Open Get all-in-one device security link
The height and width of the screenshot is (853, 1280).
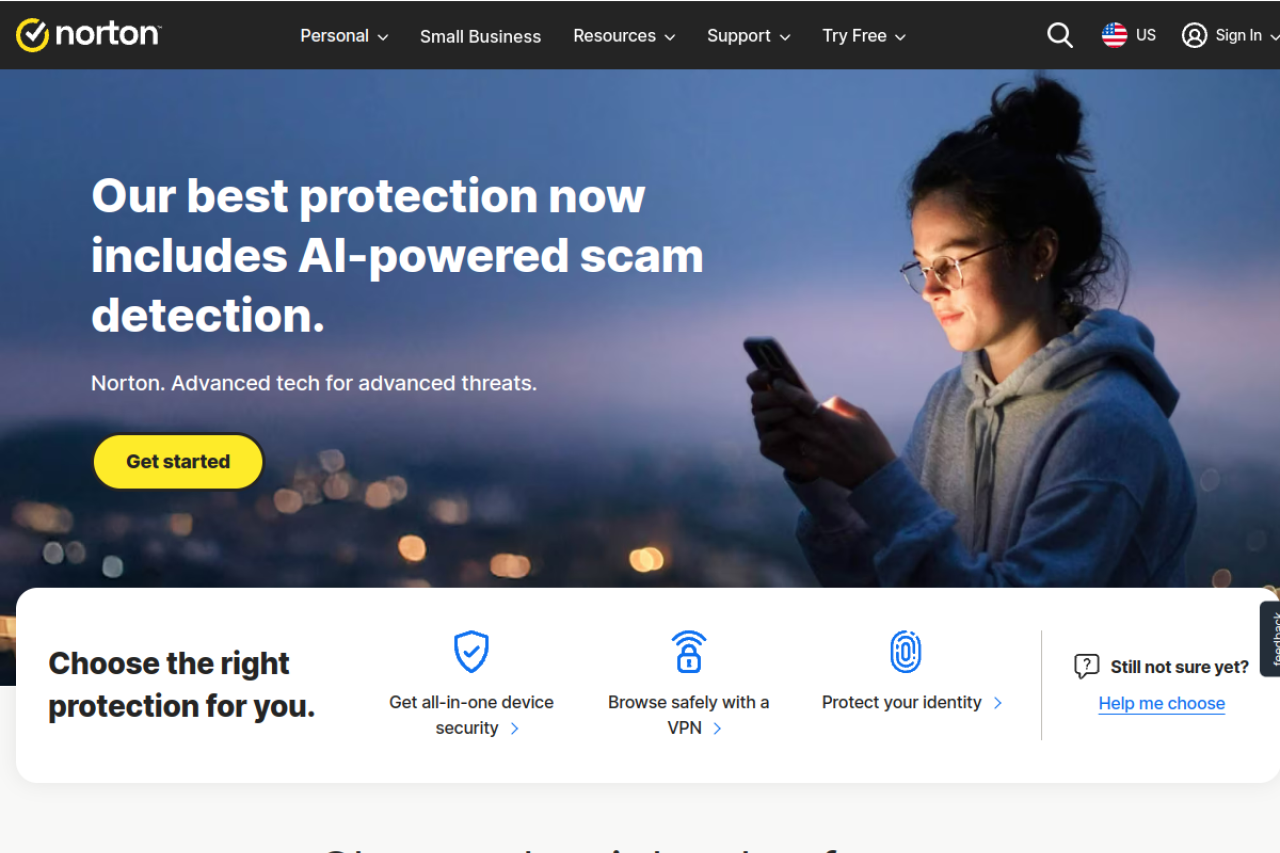(x=471, y=715)
